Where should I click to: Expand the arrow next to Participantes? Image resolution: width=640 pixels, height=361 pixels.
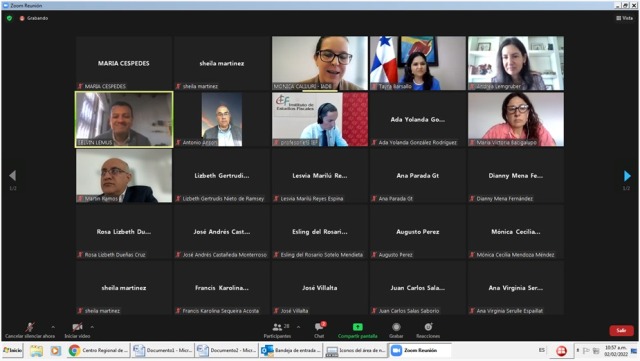tap(298, 327)
